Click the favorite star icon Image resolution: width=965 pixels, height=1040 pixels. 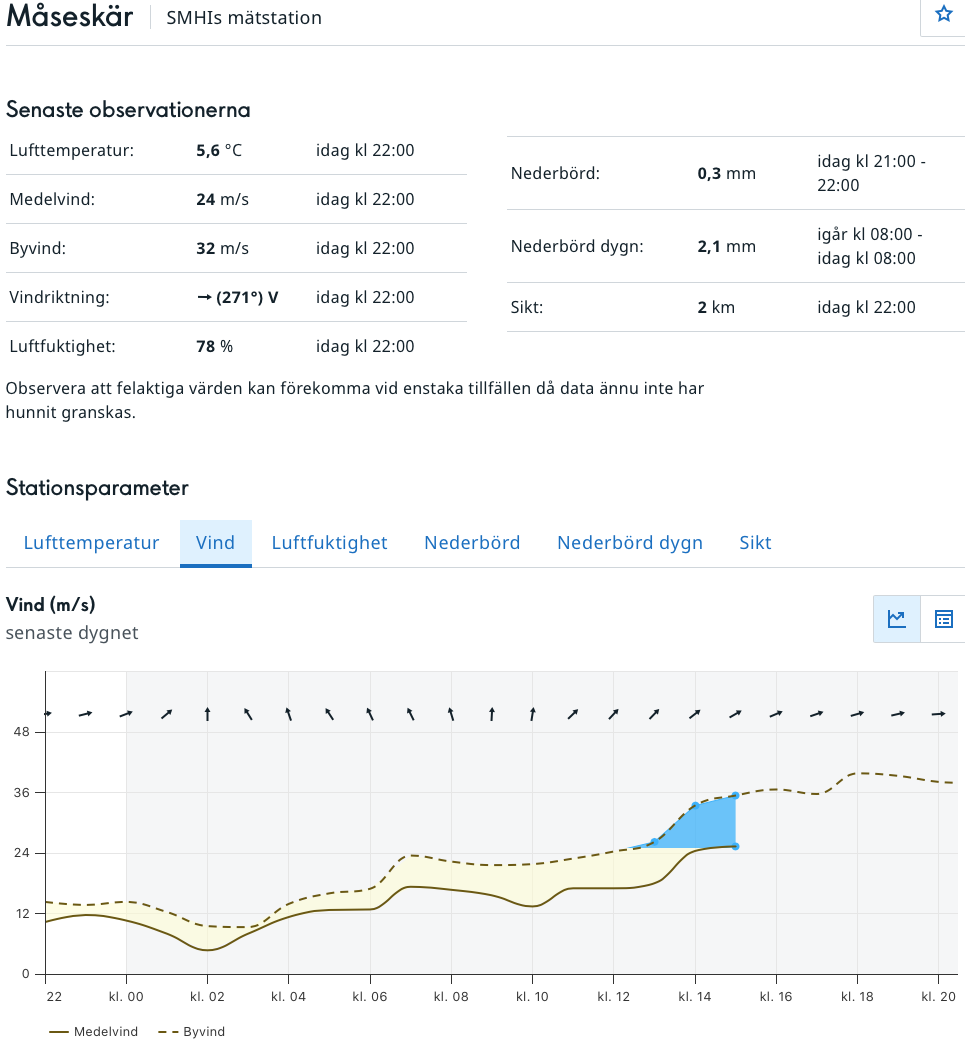943,14
